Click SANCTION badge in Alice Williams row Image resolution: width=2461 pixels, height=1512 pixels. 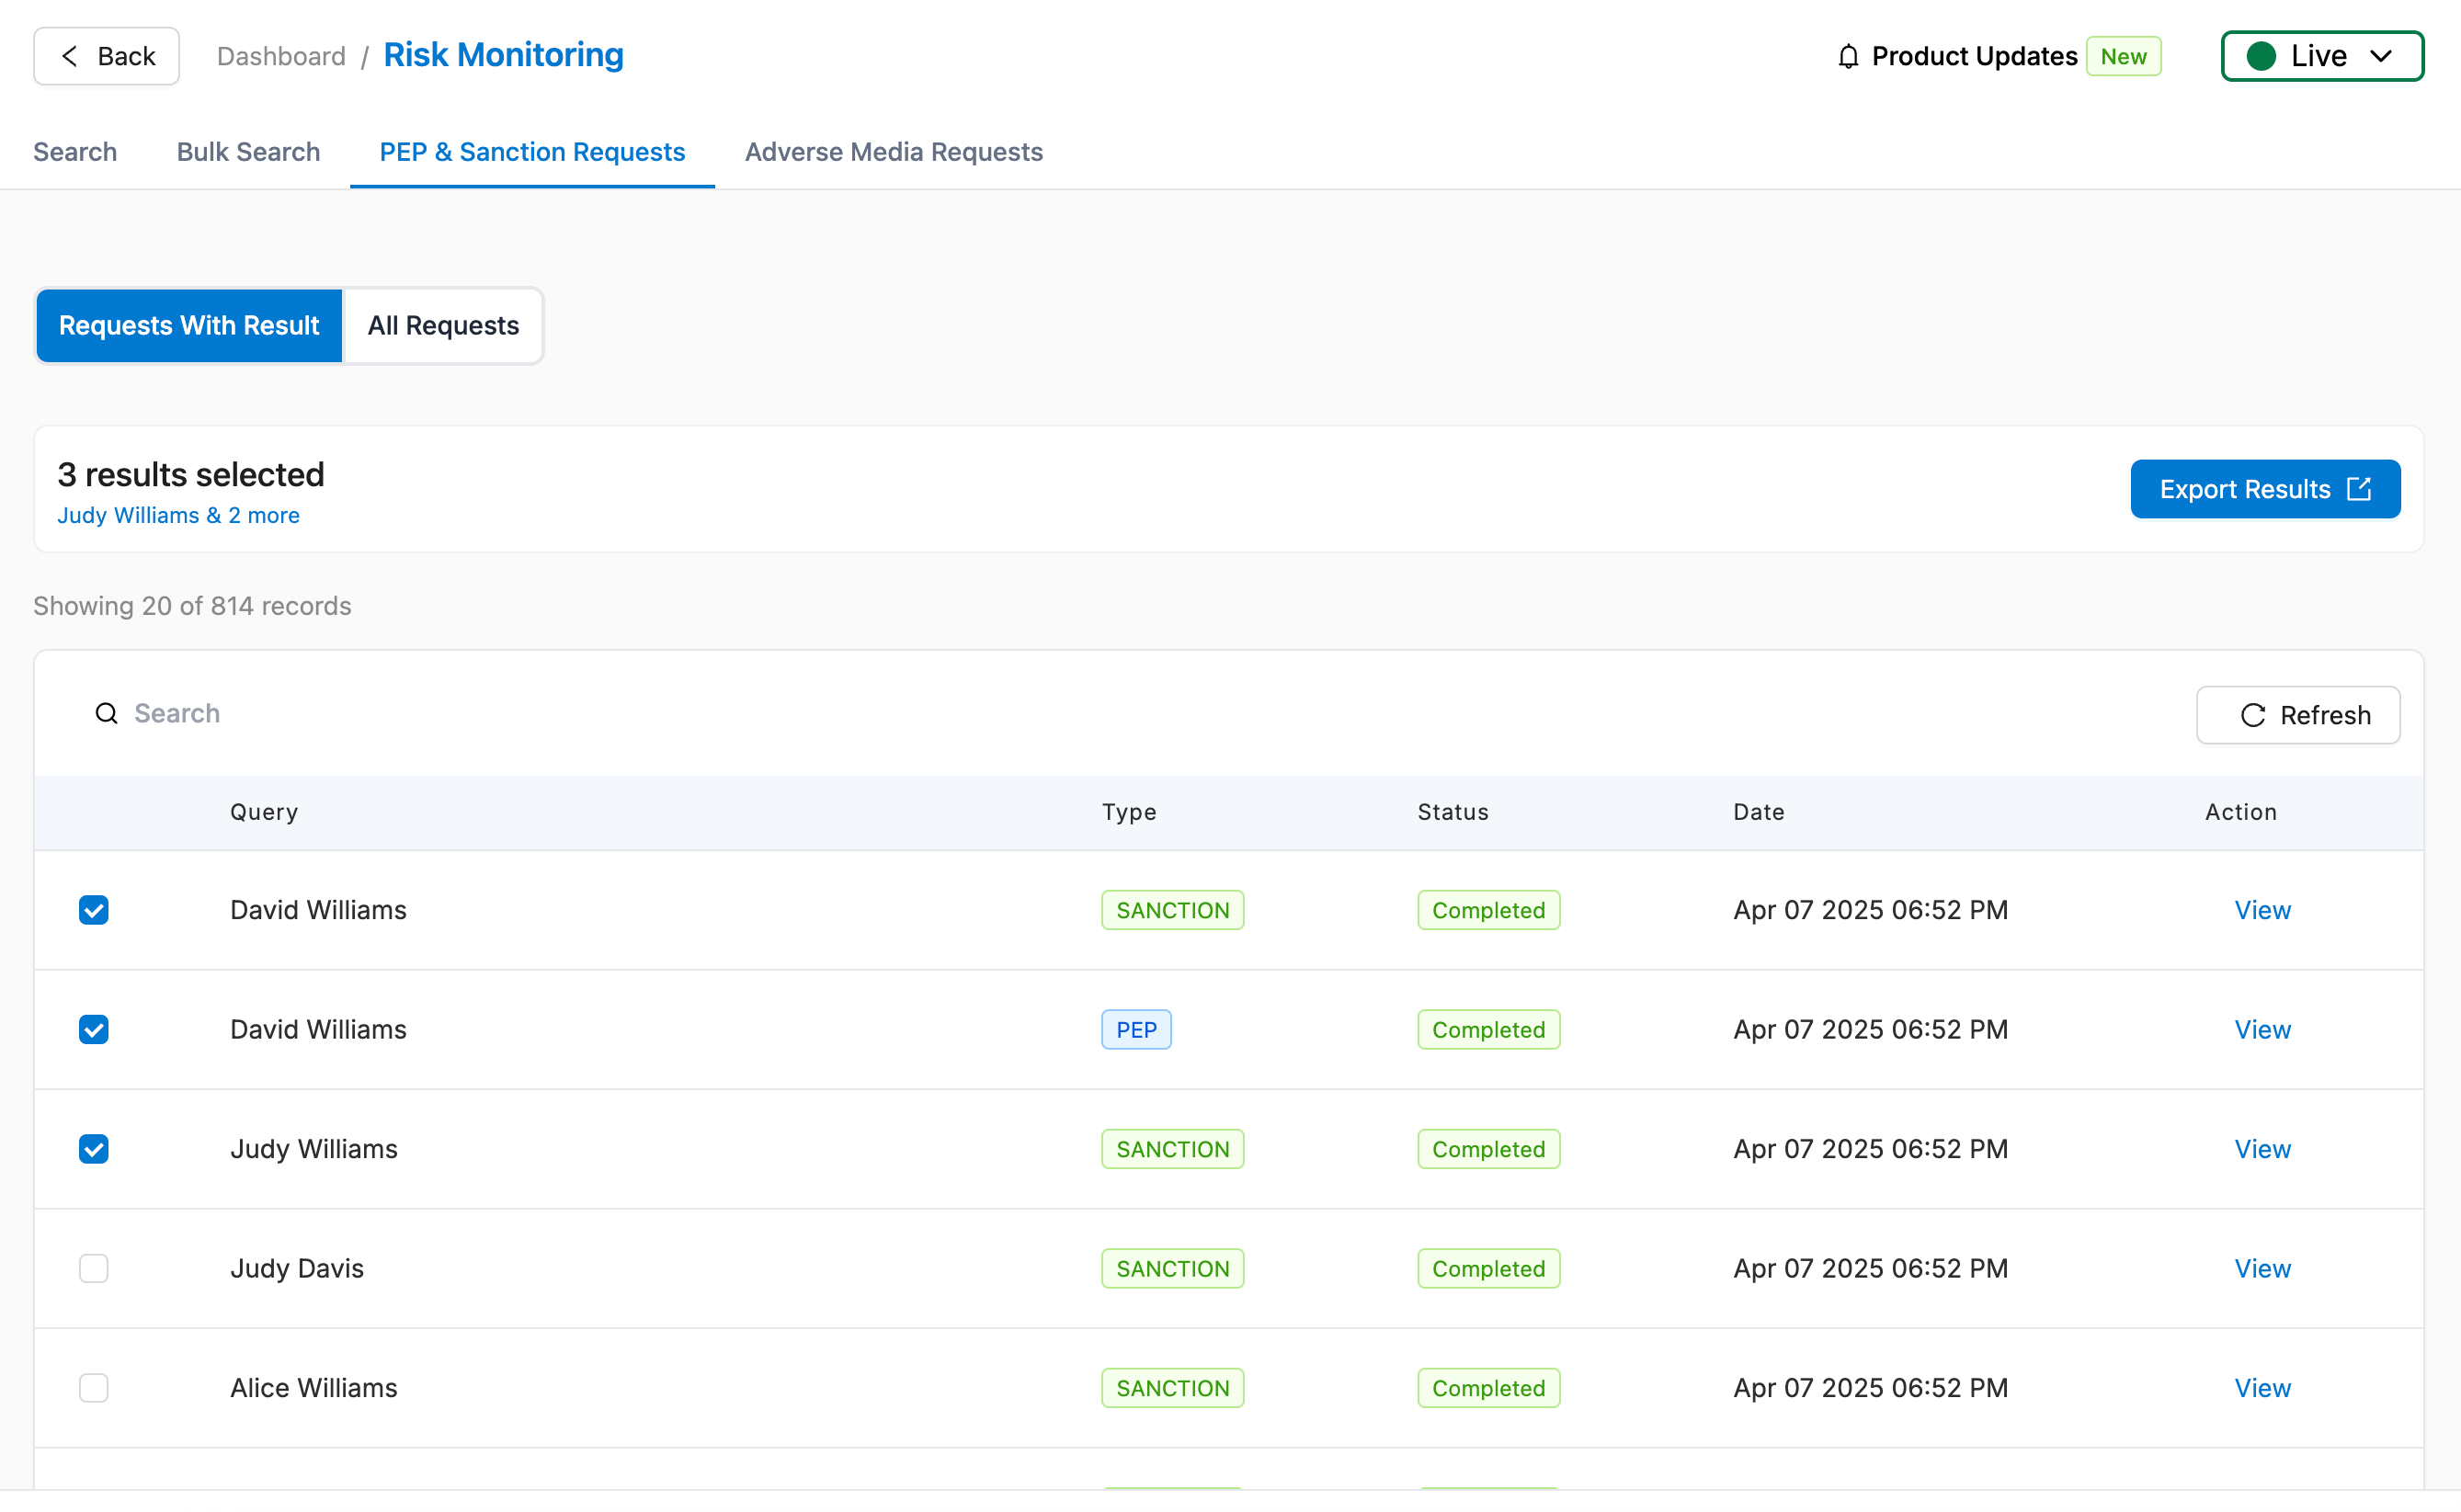pyautogui.click(x=1173, y=1388)
